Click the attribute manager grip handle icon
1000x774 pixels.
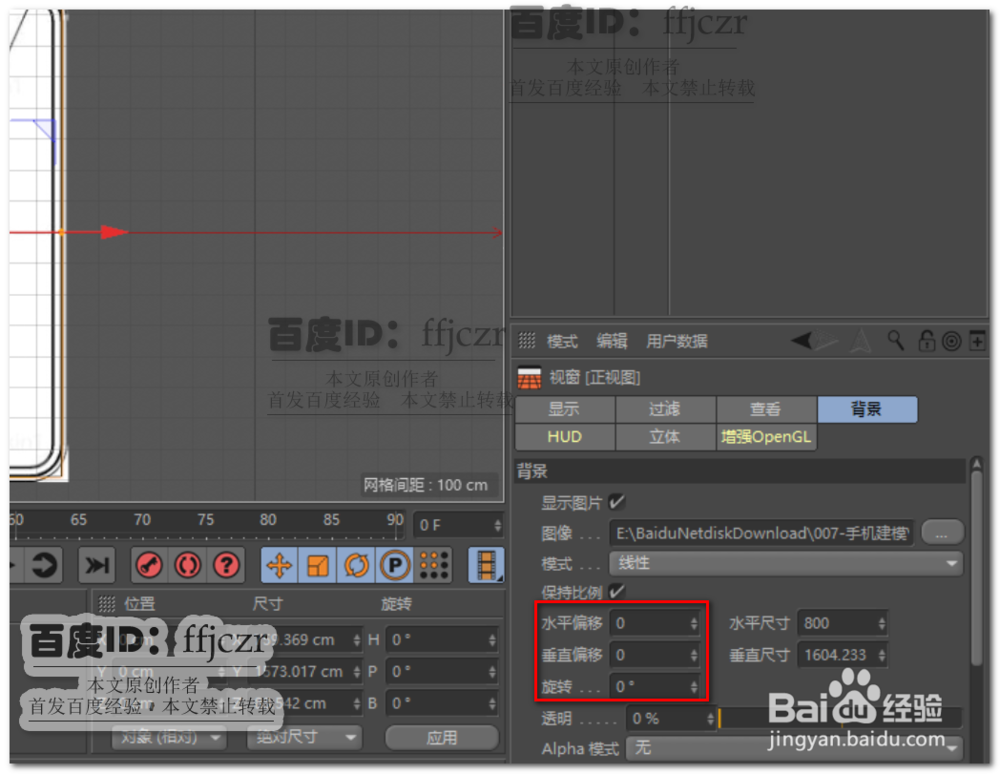pos(527,340)
